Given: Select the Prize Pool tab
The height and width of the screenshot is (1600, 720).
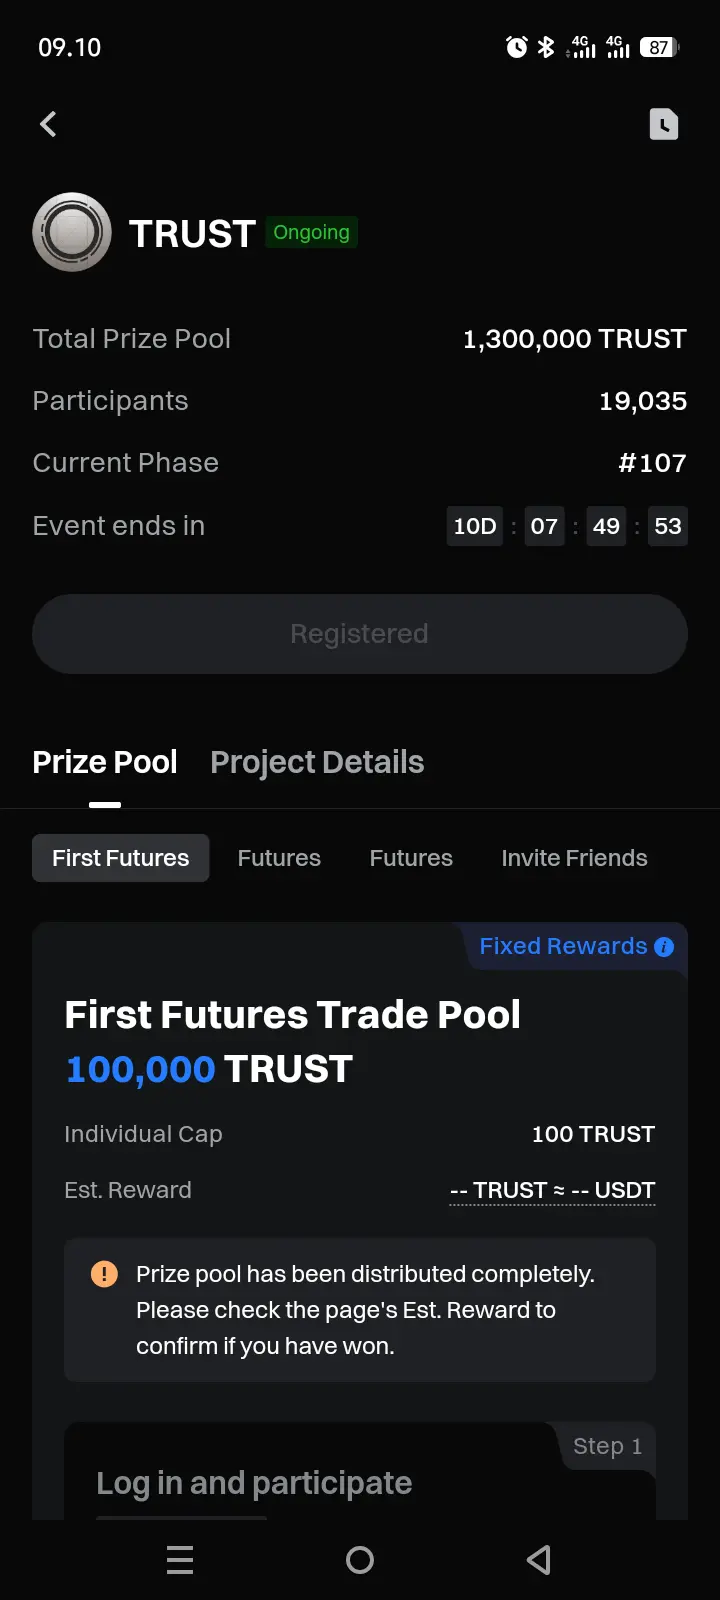Looking at the screenshot, I should pos(105,762).
